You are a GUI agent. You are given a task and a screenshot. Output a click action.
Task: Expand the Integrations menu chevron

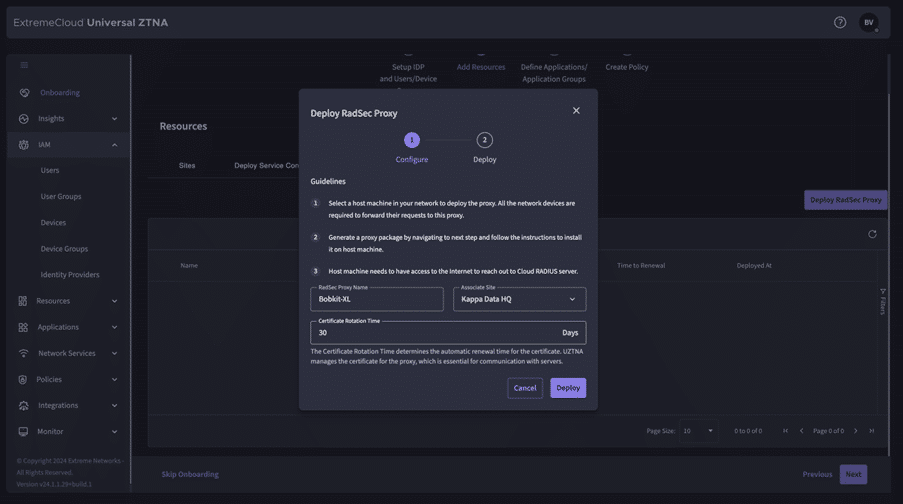pyautogui.click(x=114, y=406)
